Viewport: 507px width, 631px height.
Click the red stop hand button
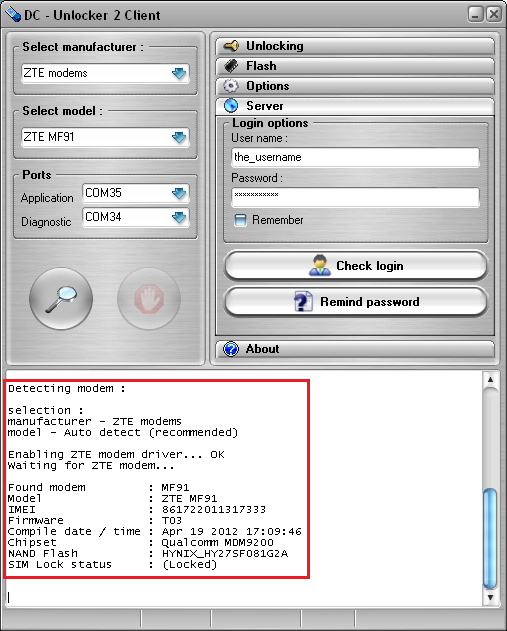tap(149, 299)
